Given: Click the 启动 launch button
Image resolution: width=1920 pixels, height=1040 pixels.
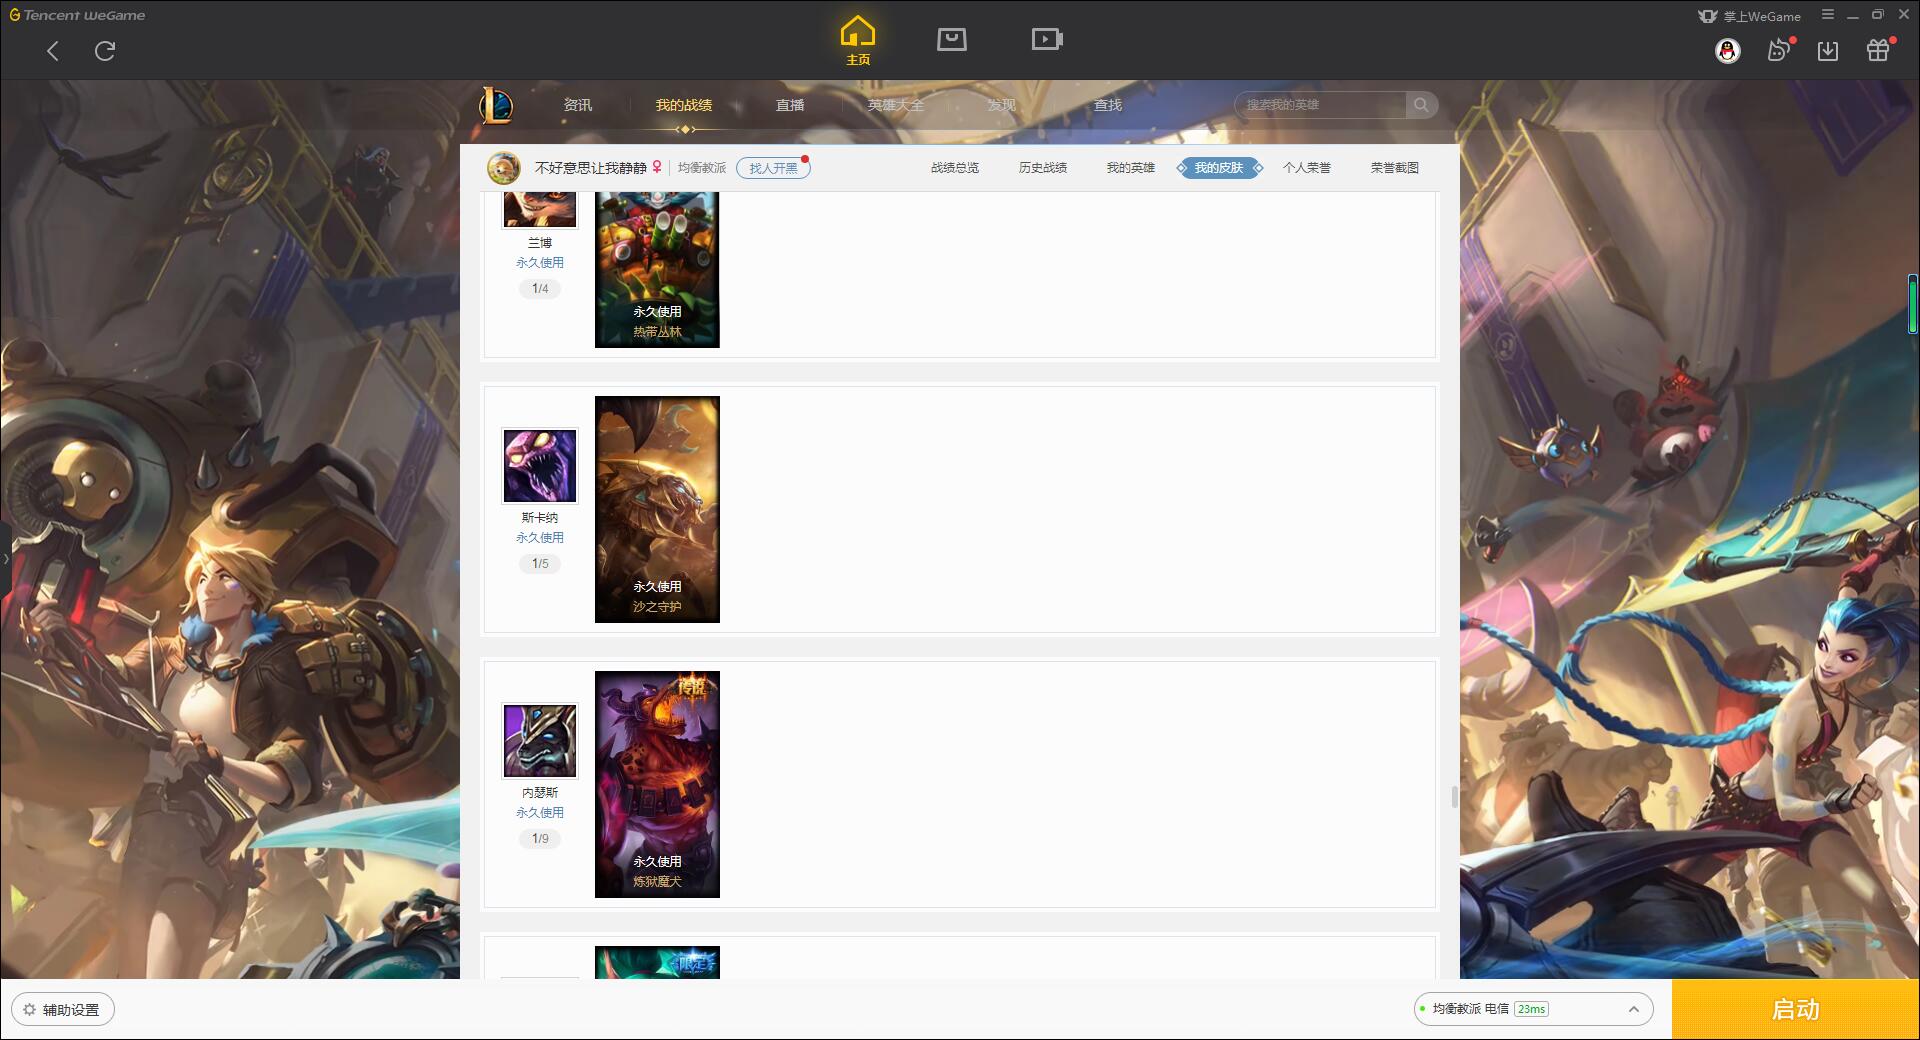Looking at the screenshot, I should click(x=1796, y=1009).
